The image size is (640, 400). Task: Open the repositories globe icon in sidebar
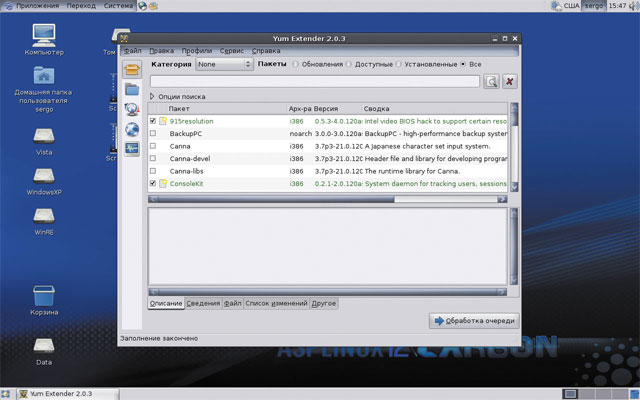coord(132,129)
